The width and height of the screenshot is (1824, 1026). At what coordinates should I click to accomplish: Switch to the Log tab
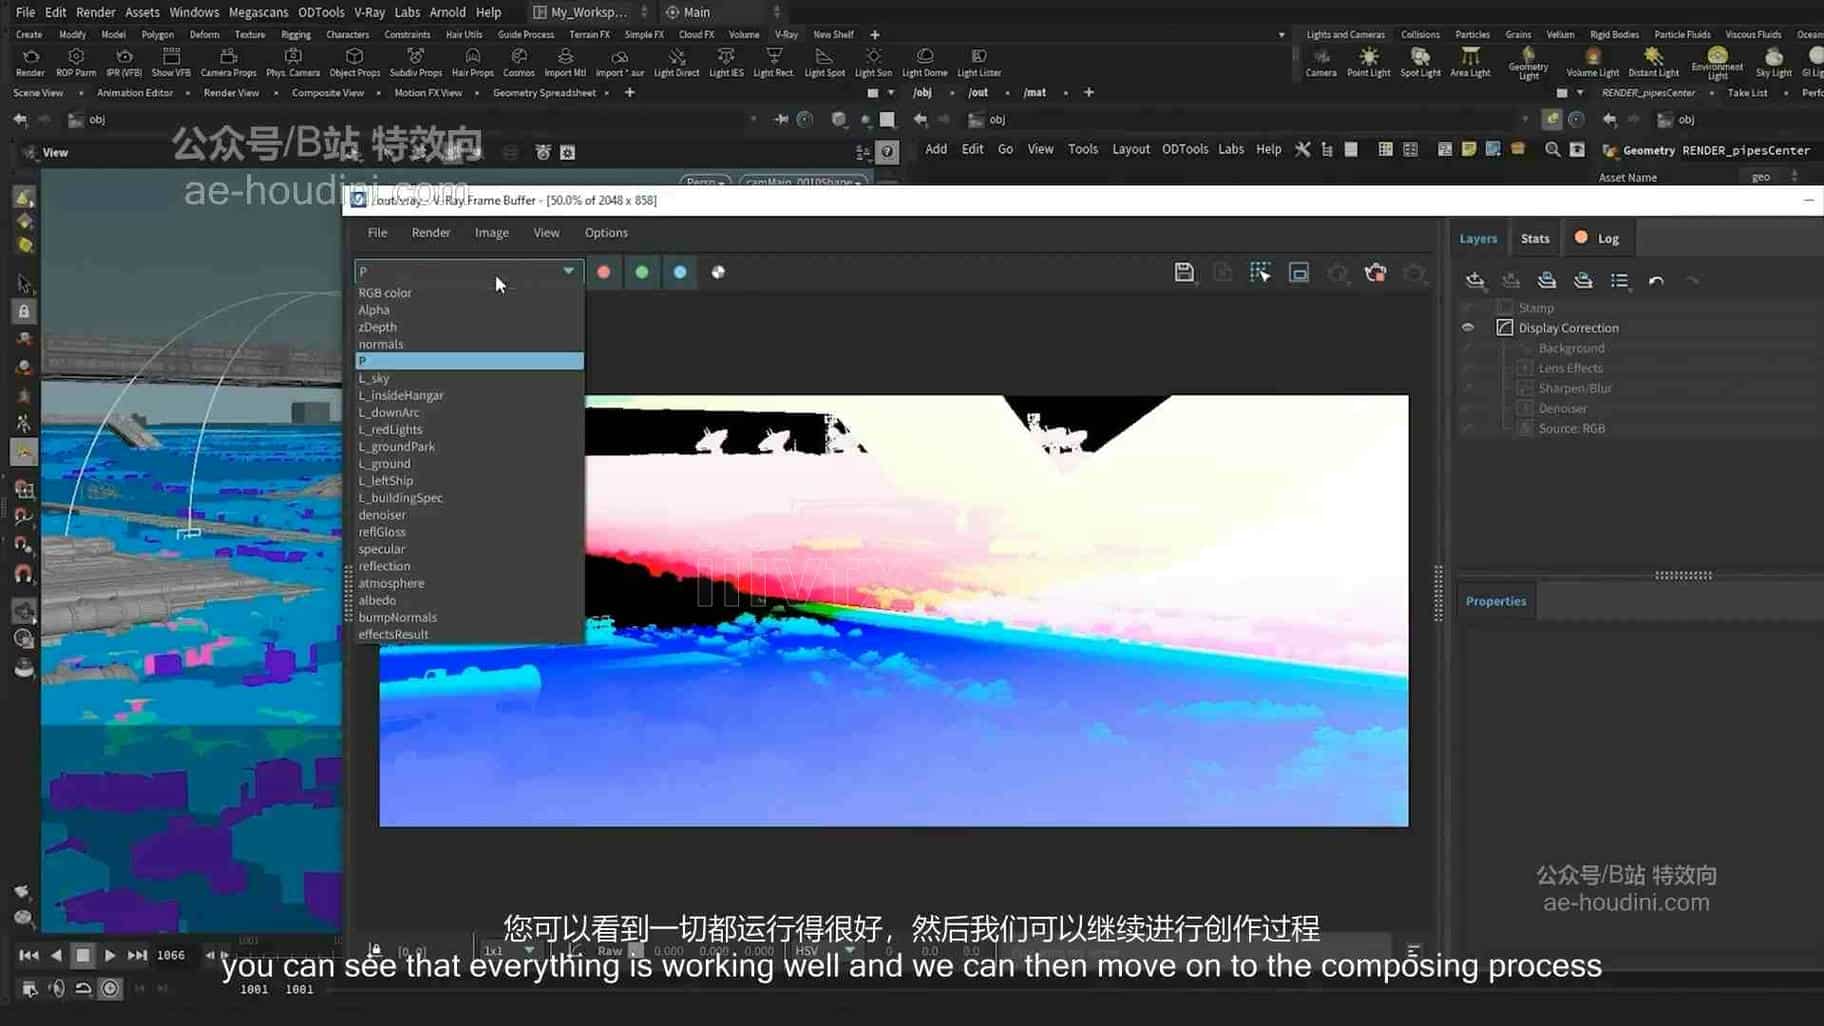[1597, 238]
